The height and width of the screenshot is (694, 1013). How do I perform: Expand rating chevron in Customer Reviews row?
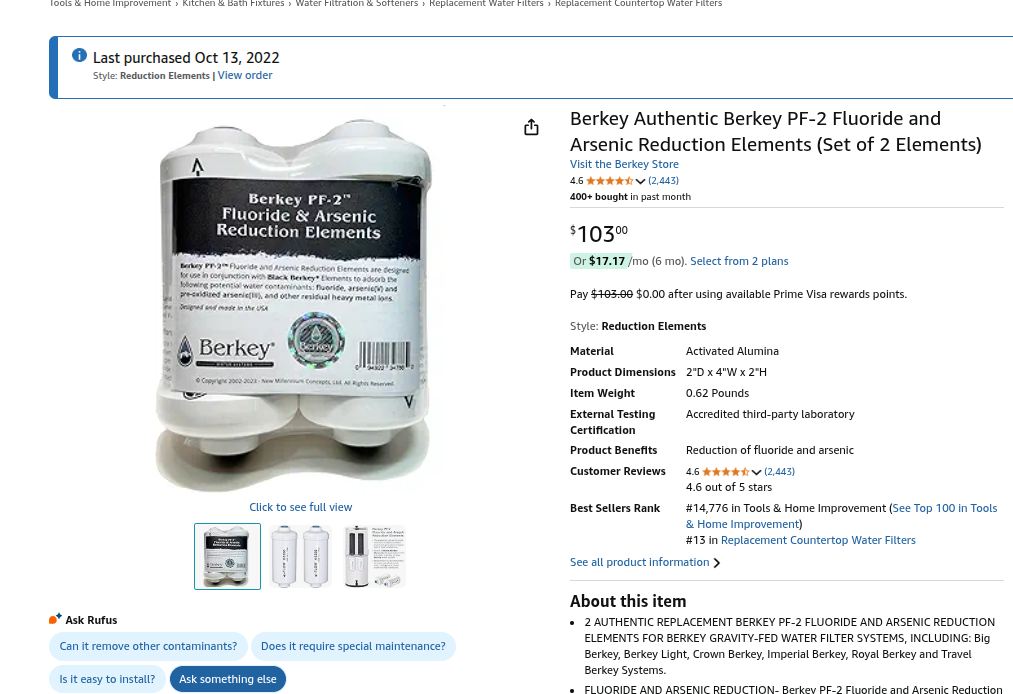[757, 472]
